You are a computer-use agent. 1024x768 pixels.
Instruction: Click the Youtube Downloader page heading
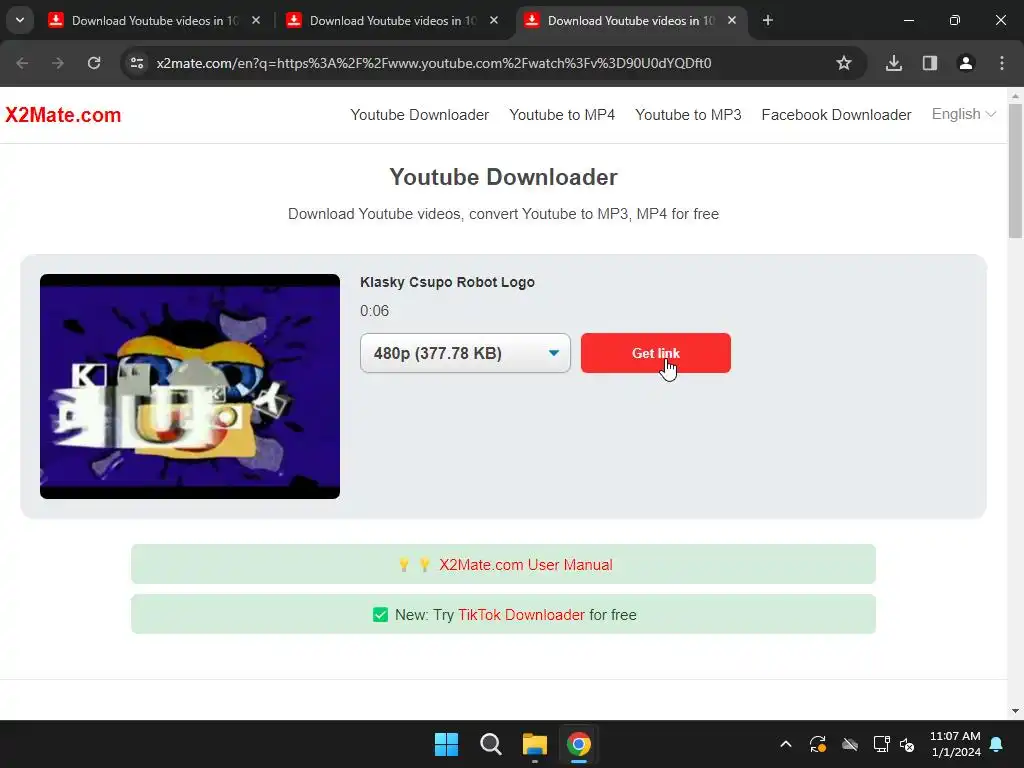[x=504, y=177]
